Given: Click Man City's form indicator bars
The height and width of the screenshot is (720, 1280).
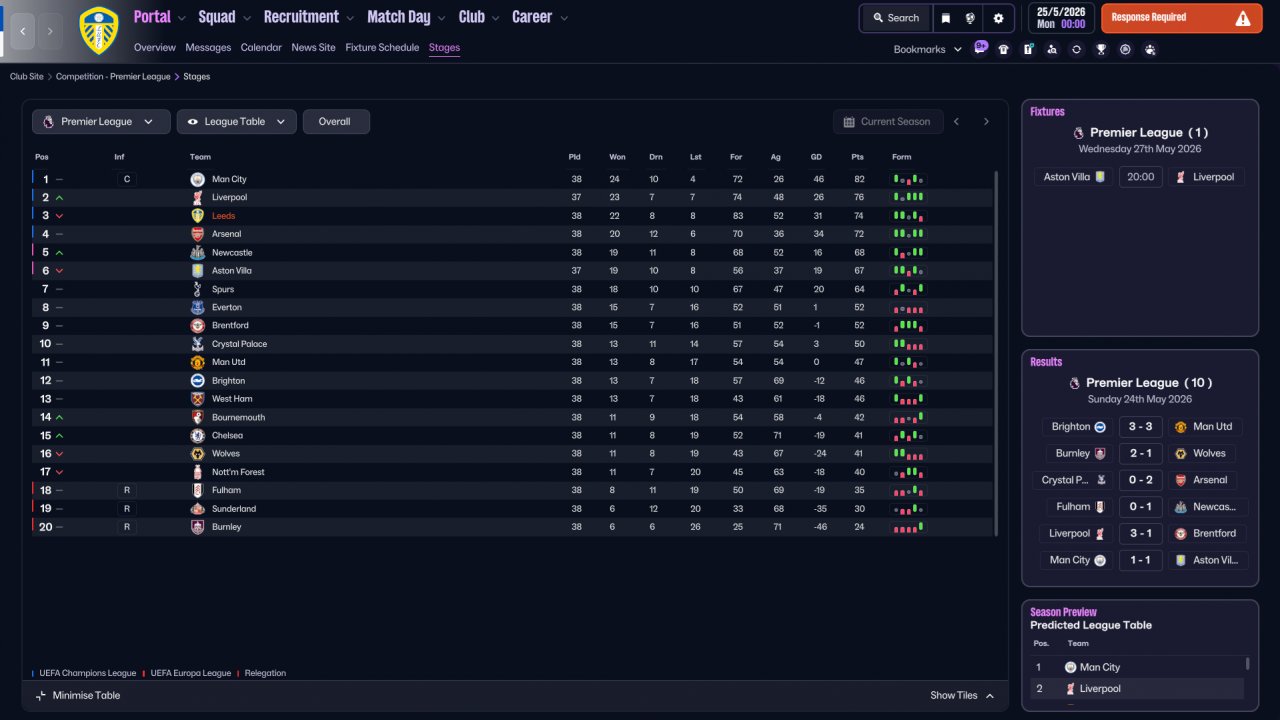Looking at the screenshot, I should pyautogui.click(x=908, y=179).
